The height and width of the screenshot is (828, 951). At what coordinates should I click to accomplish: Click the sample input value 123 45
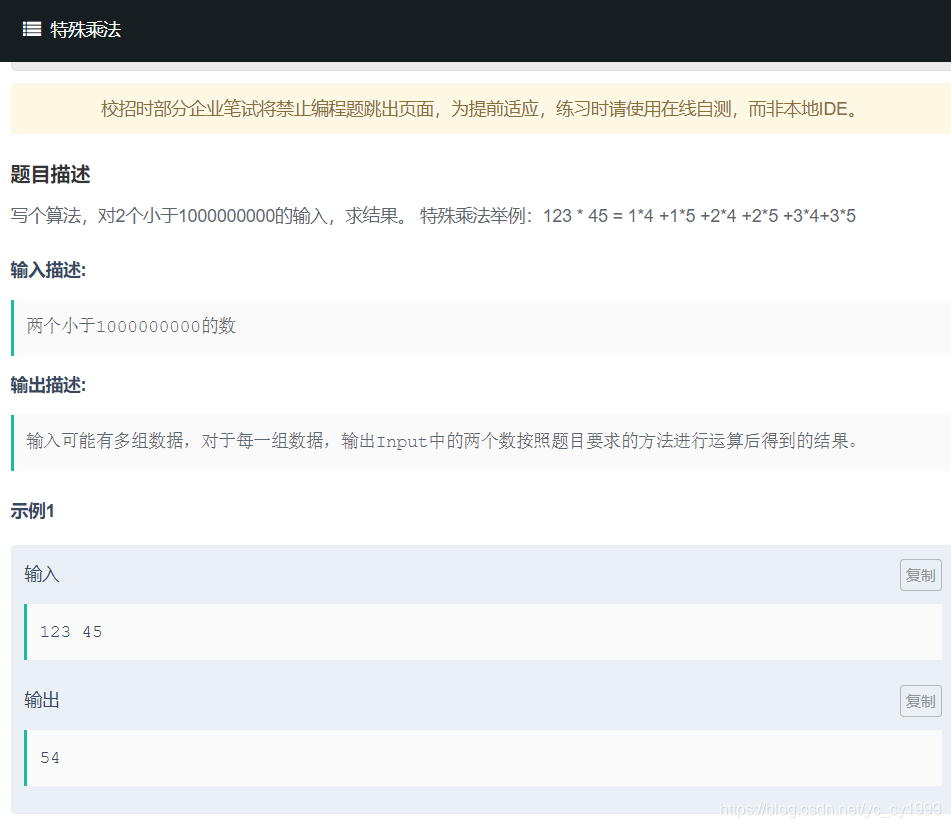71,632
